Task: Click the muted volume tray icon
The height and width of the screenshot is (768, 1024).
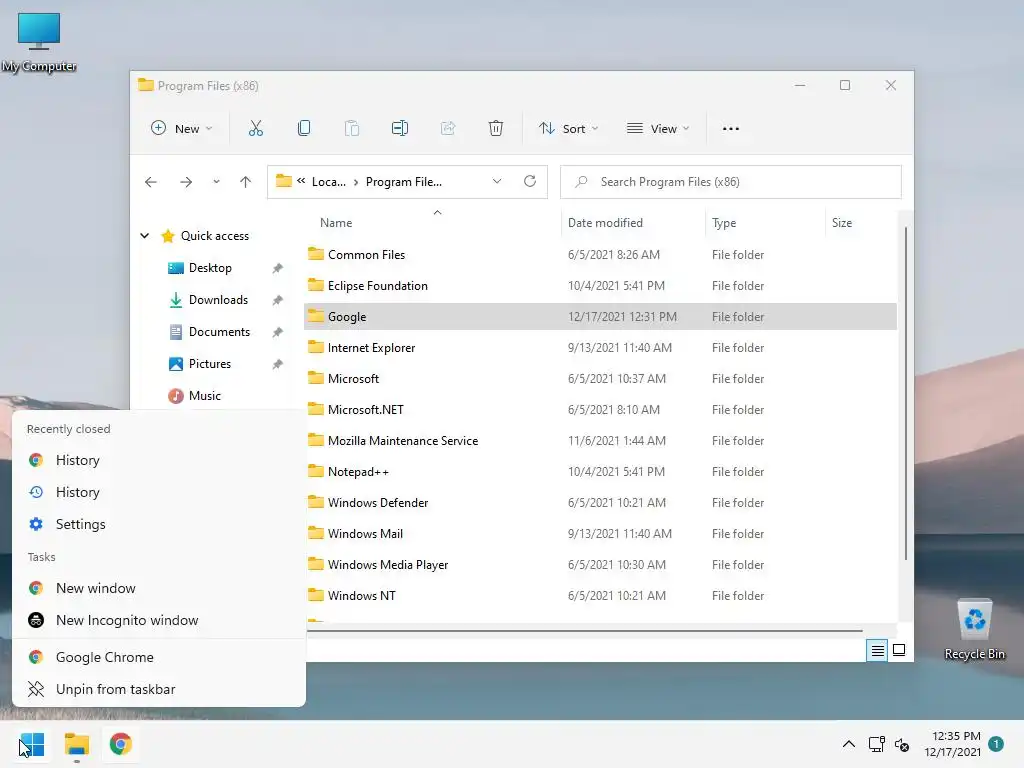Action: click(x=902, y=744)
